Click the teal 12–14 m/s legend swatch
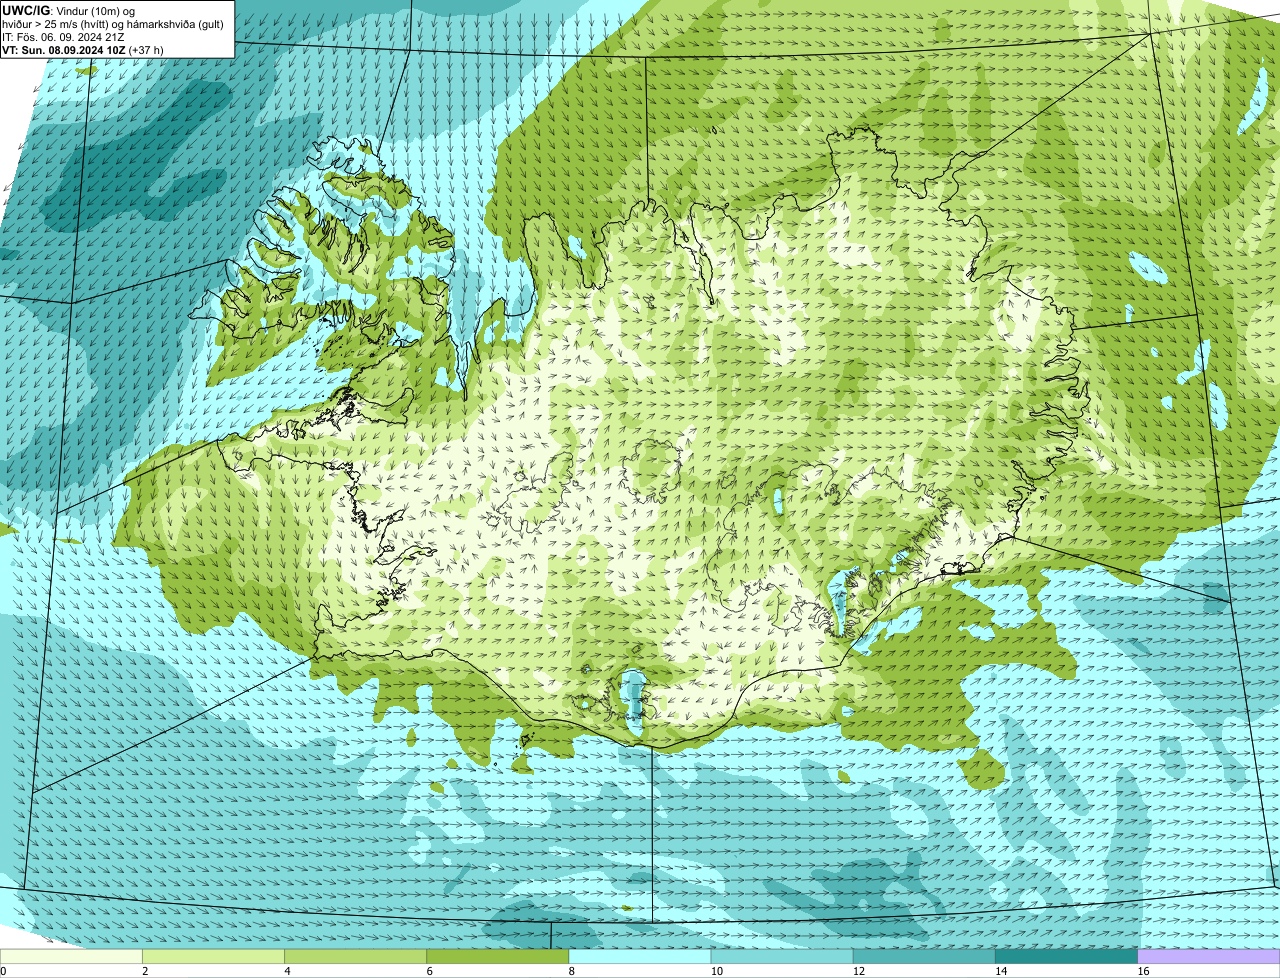The width and height of the screenshot is (1280, 978). (924, 957)
